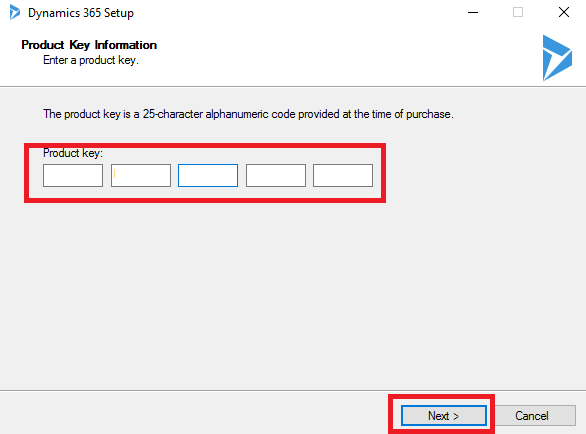Click the third highlighted product key box
The image size is (586, 434).
pyautogui.click(x=208, y=175)
